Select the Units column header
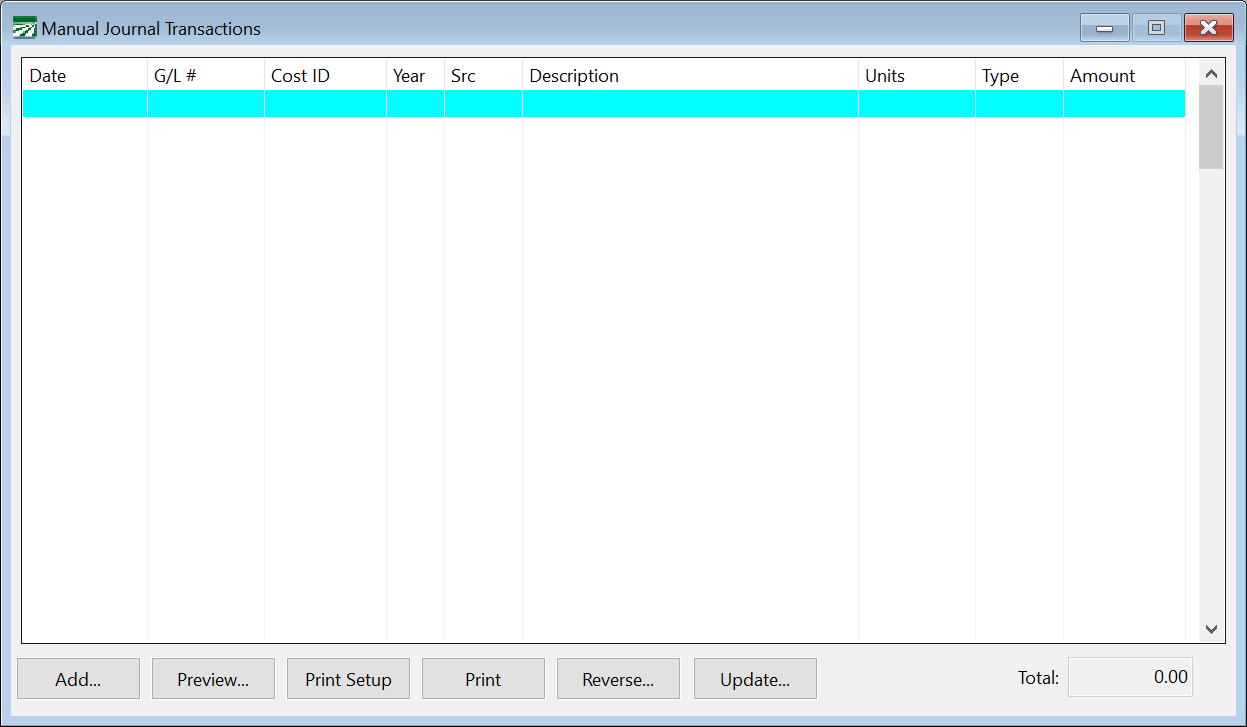Viewport: 1247px width, 727px height. [916, 75]
